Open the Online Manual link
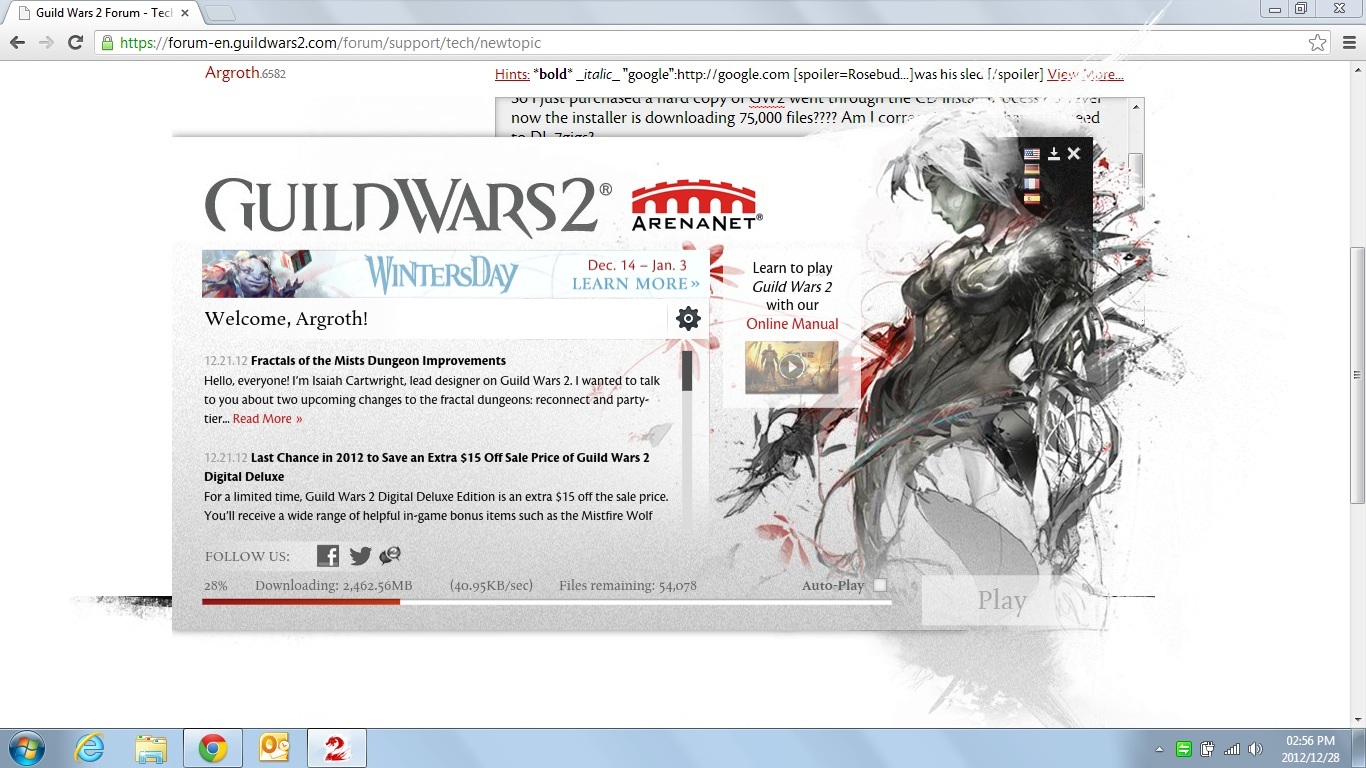This screenshot has width=1366, height=768. (792, 324)
